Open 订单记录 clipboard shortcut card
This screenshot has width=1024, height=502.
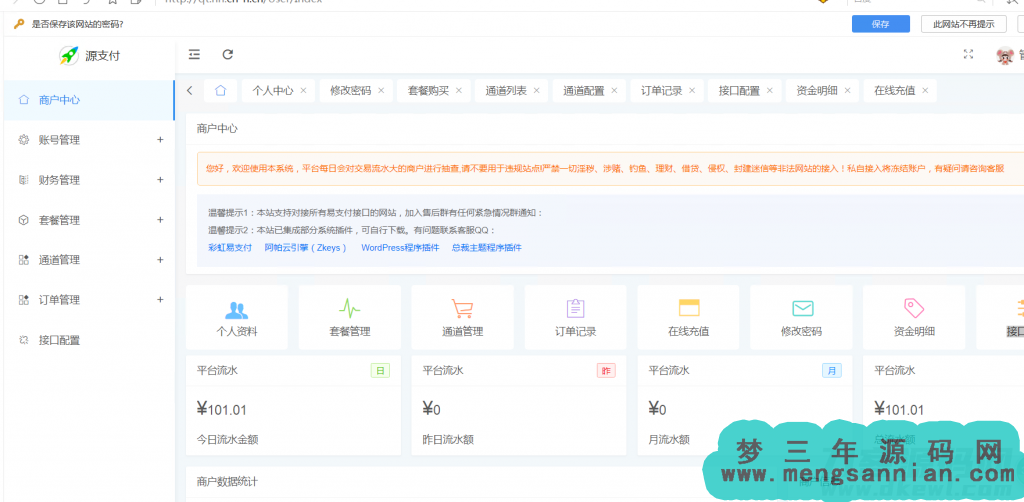pos(575,317)
